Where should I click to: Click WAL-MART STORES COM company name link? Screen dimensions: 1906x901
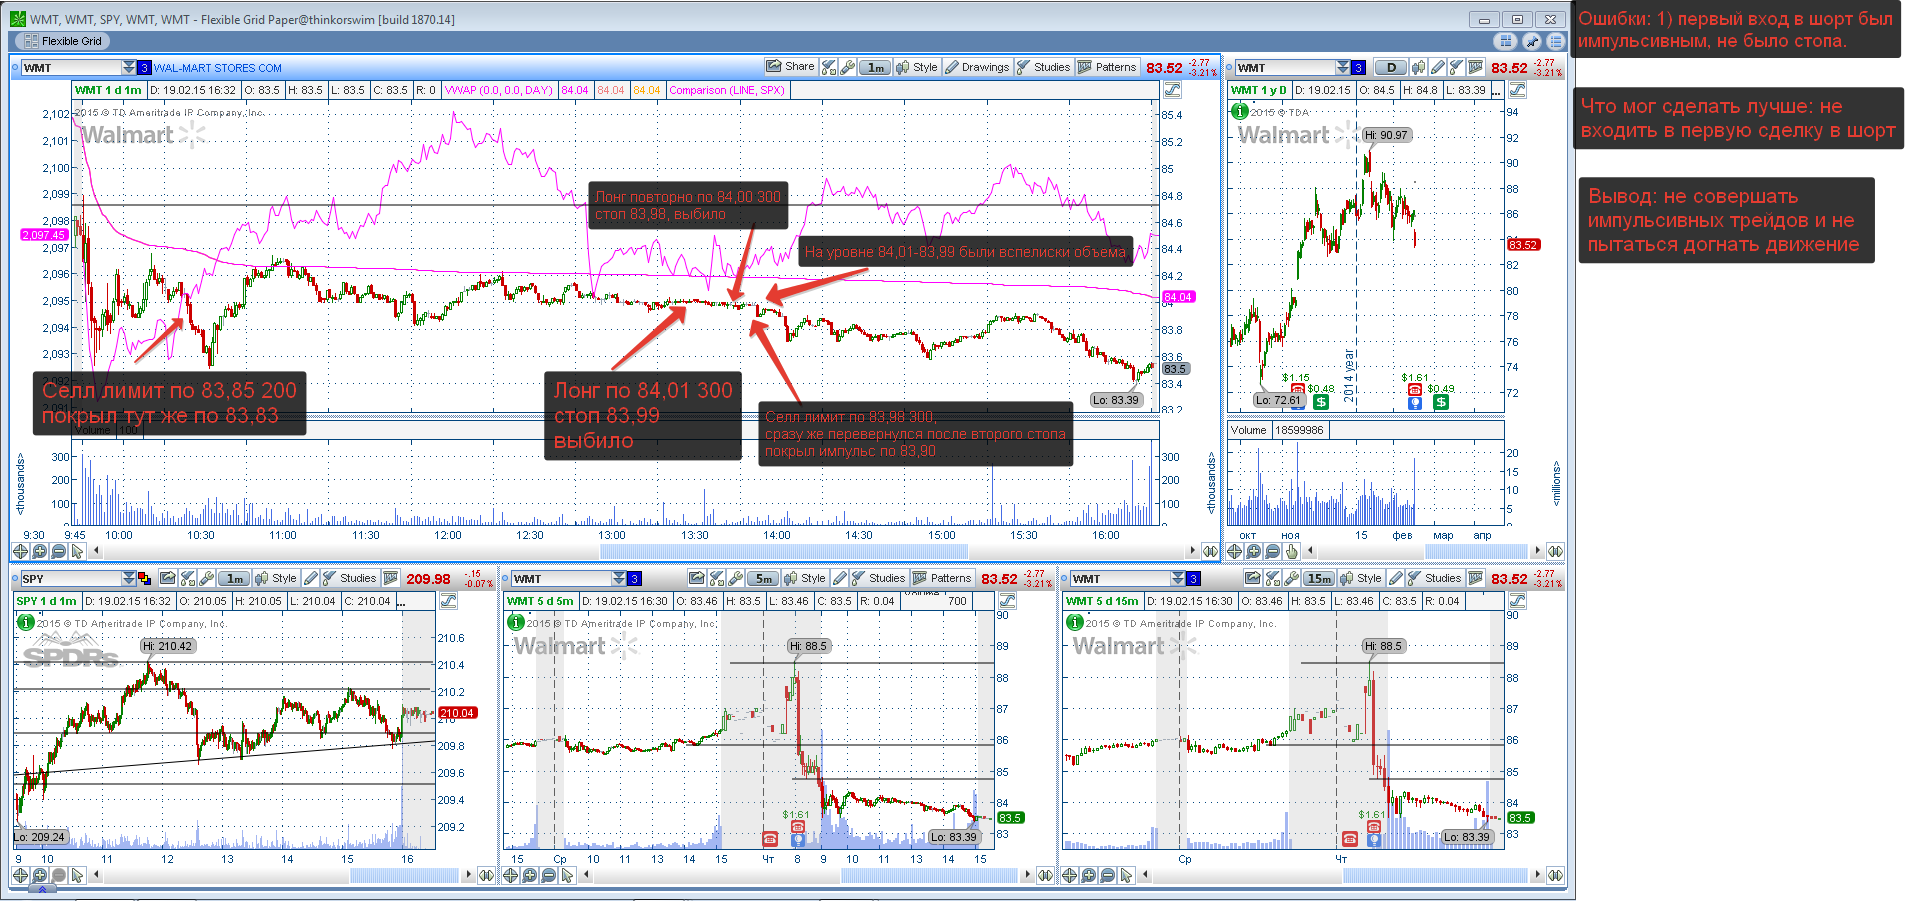click(x=218, y=68)
